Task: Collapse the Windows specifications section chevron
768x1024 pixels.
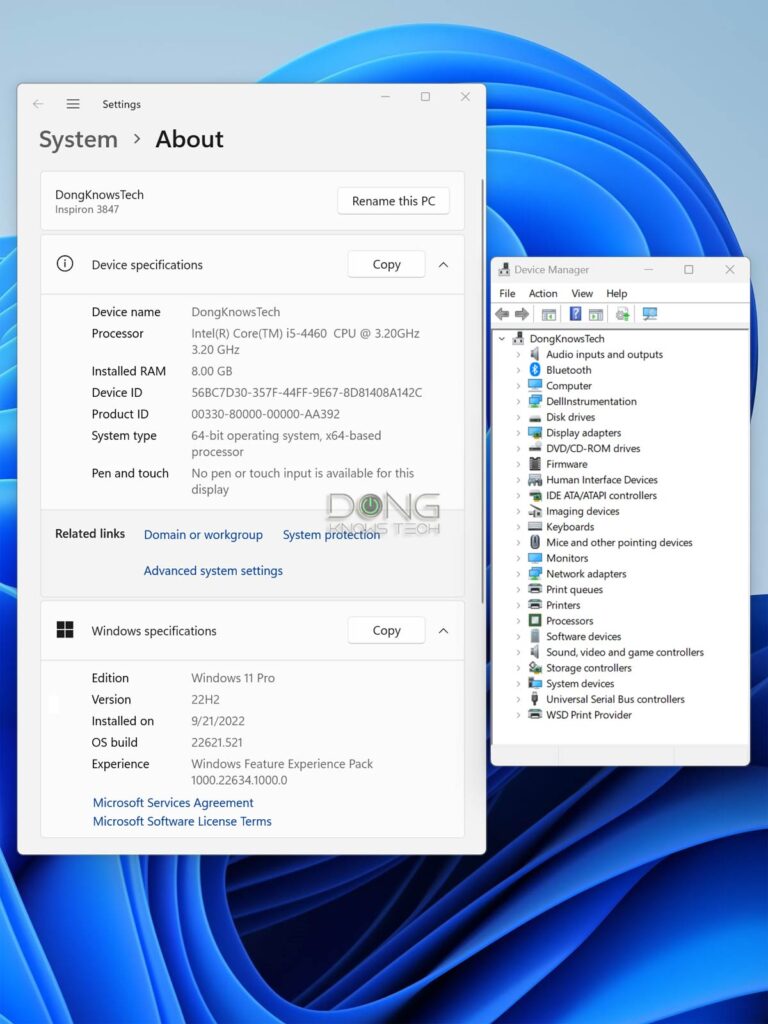Action: pyautogui.click(x=443, y=630)
